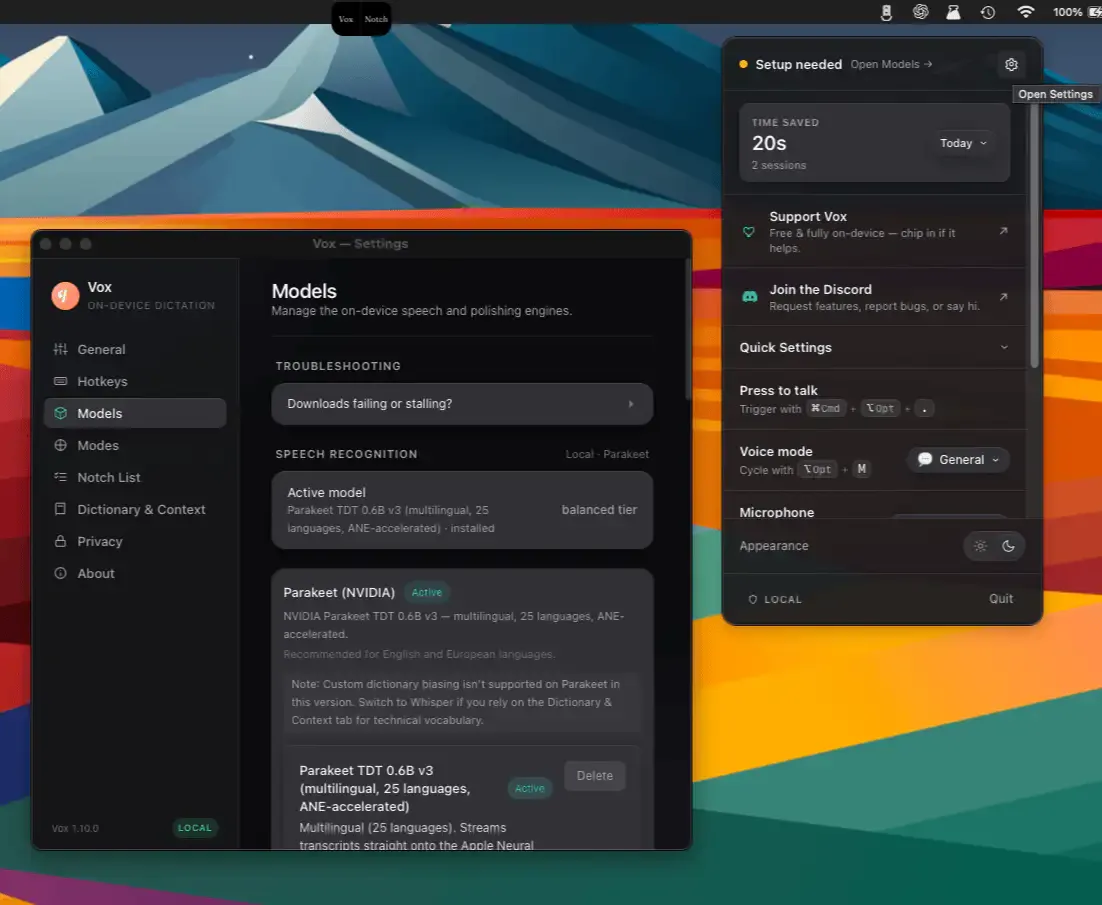
Task: Open the Notch List tab
Action: [x=135, y=477]
